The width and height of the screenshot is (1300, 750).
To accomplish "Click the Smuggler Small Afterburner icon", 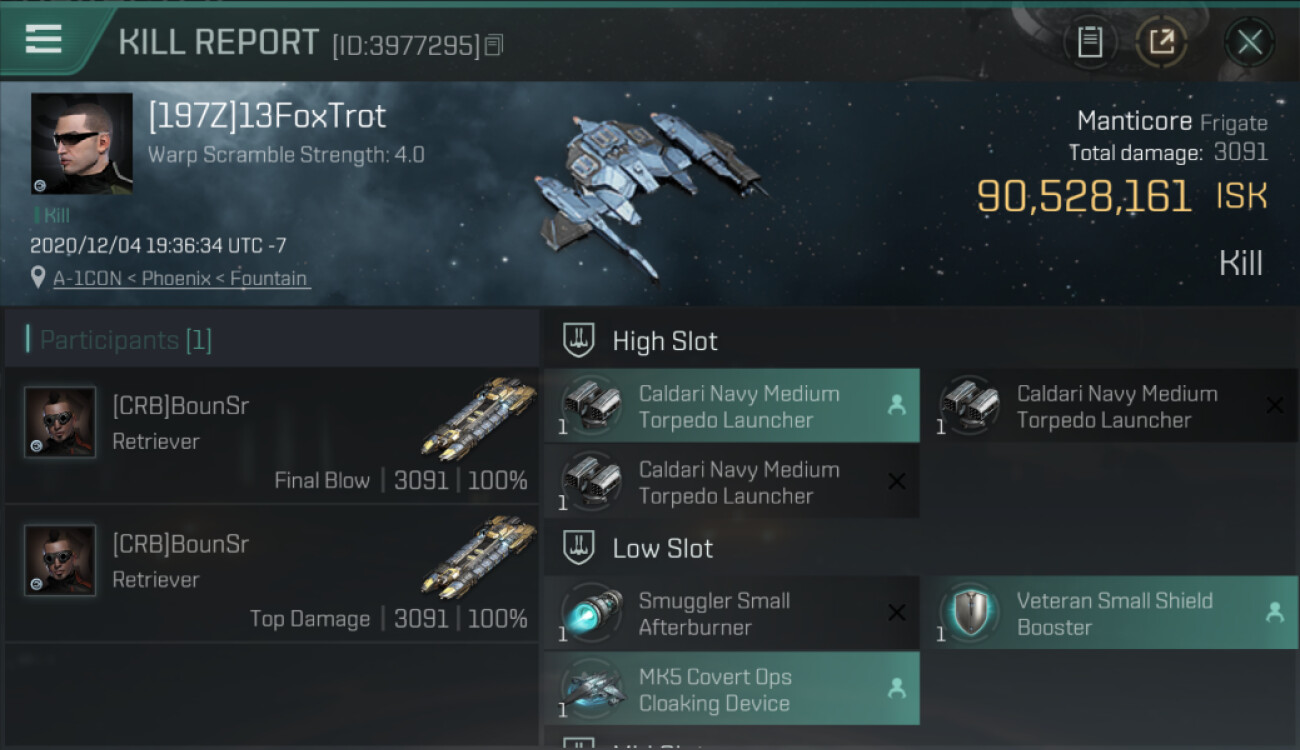I will [x=592, y=612].
